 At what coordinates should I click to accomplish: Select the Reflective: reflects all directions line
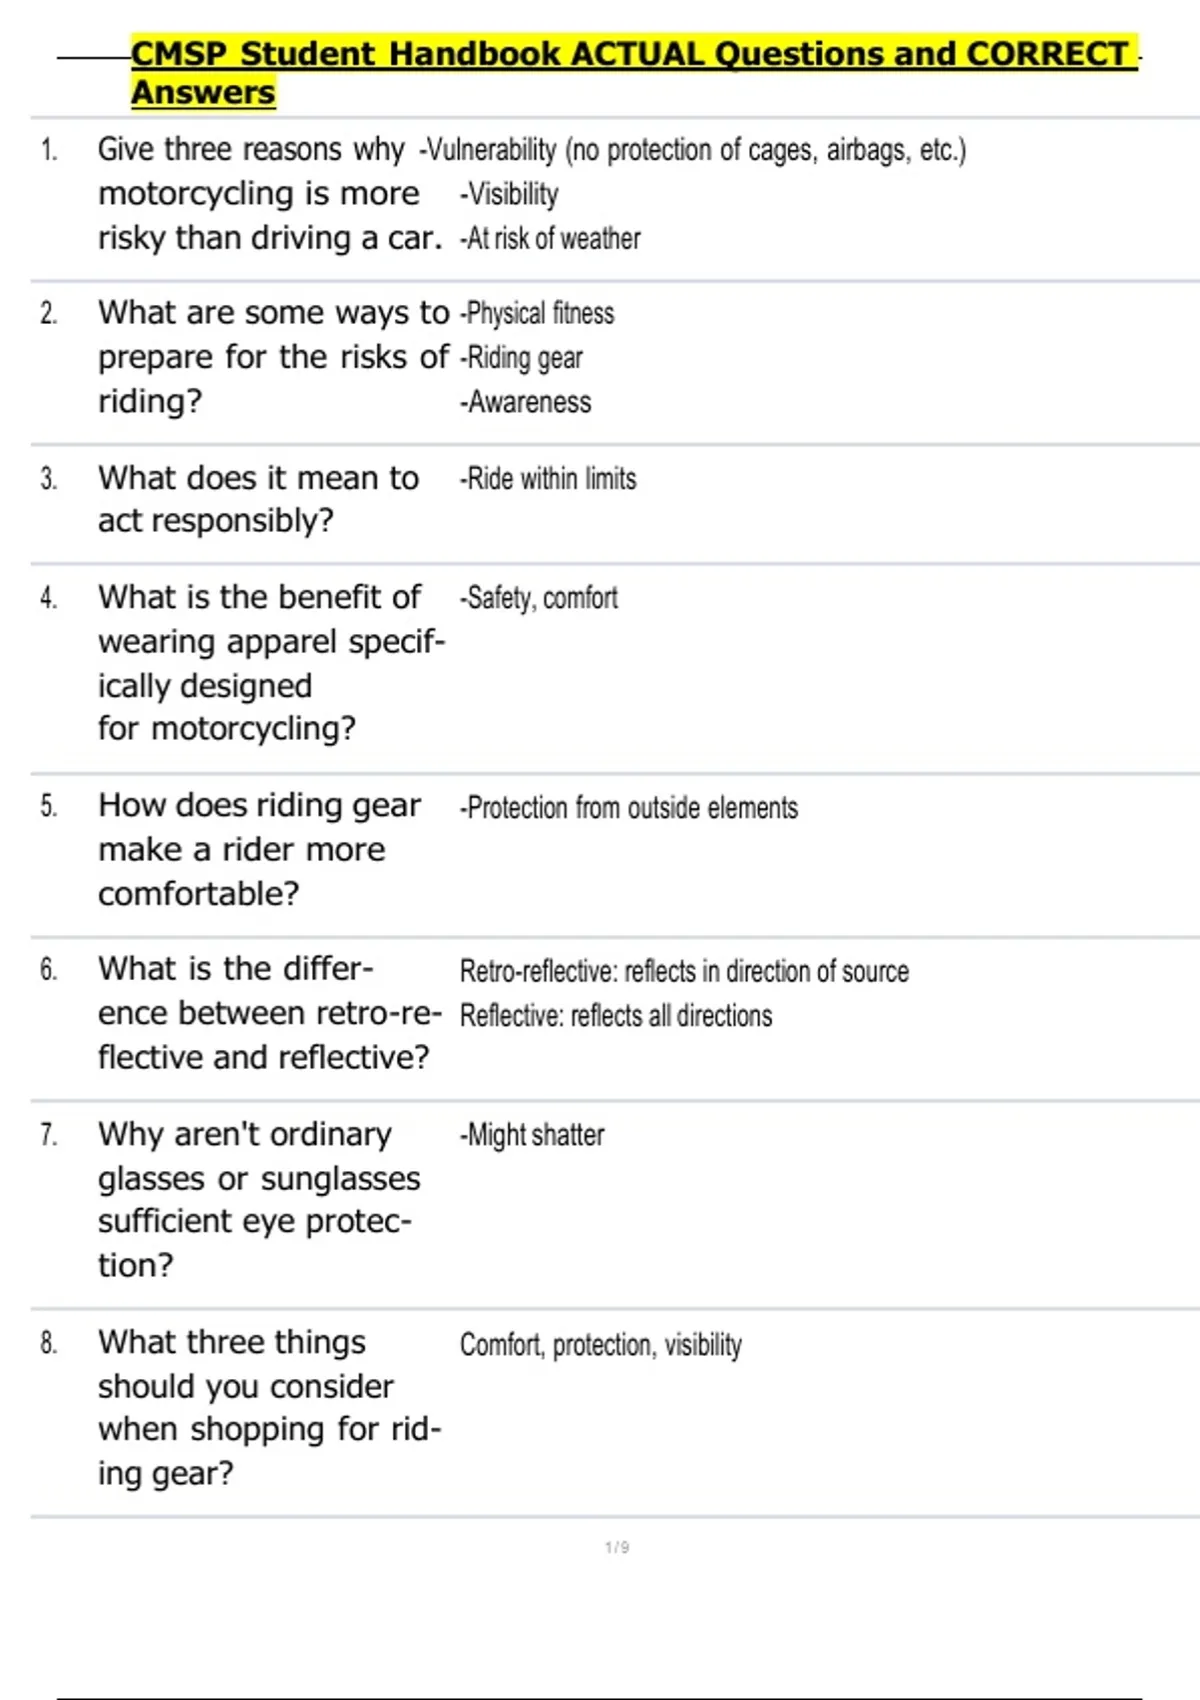(x=616, y=1015)
